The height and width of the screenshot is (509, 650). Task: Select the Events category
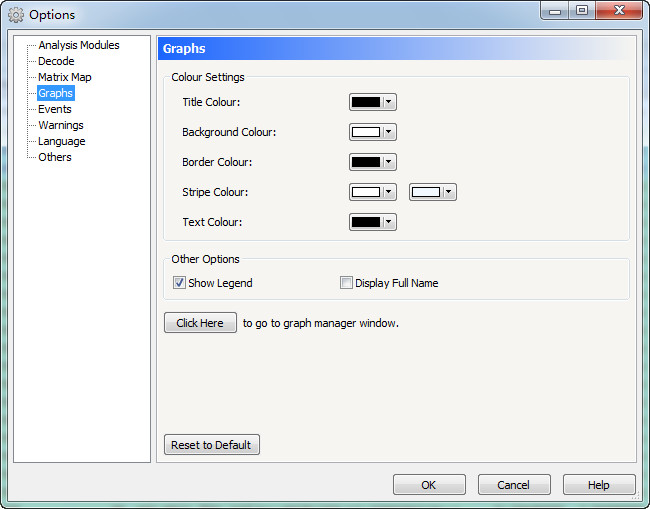55,109
